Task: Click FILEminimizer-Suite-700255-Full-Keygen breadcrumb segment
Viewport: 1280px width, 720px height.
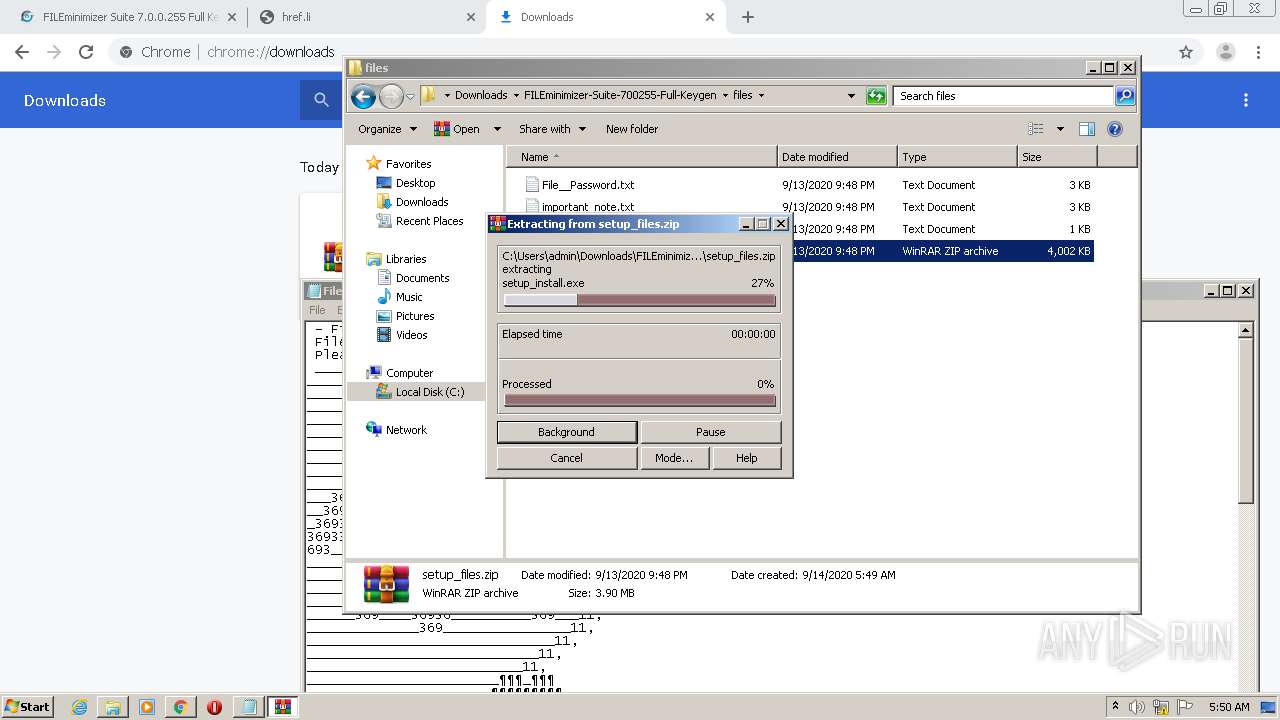Action: click(x=620, y=96)
